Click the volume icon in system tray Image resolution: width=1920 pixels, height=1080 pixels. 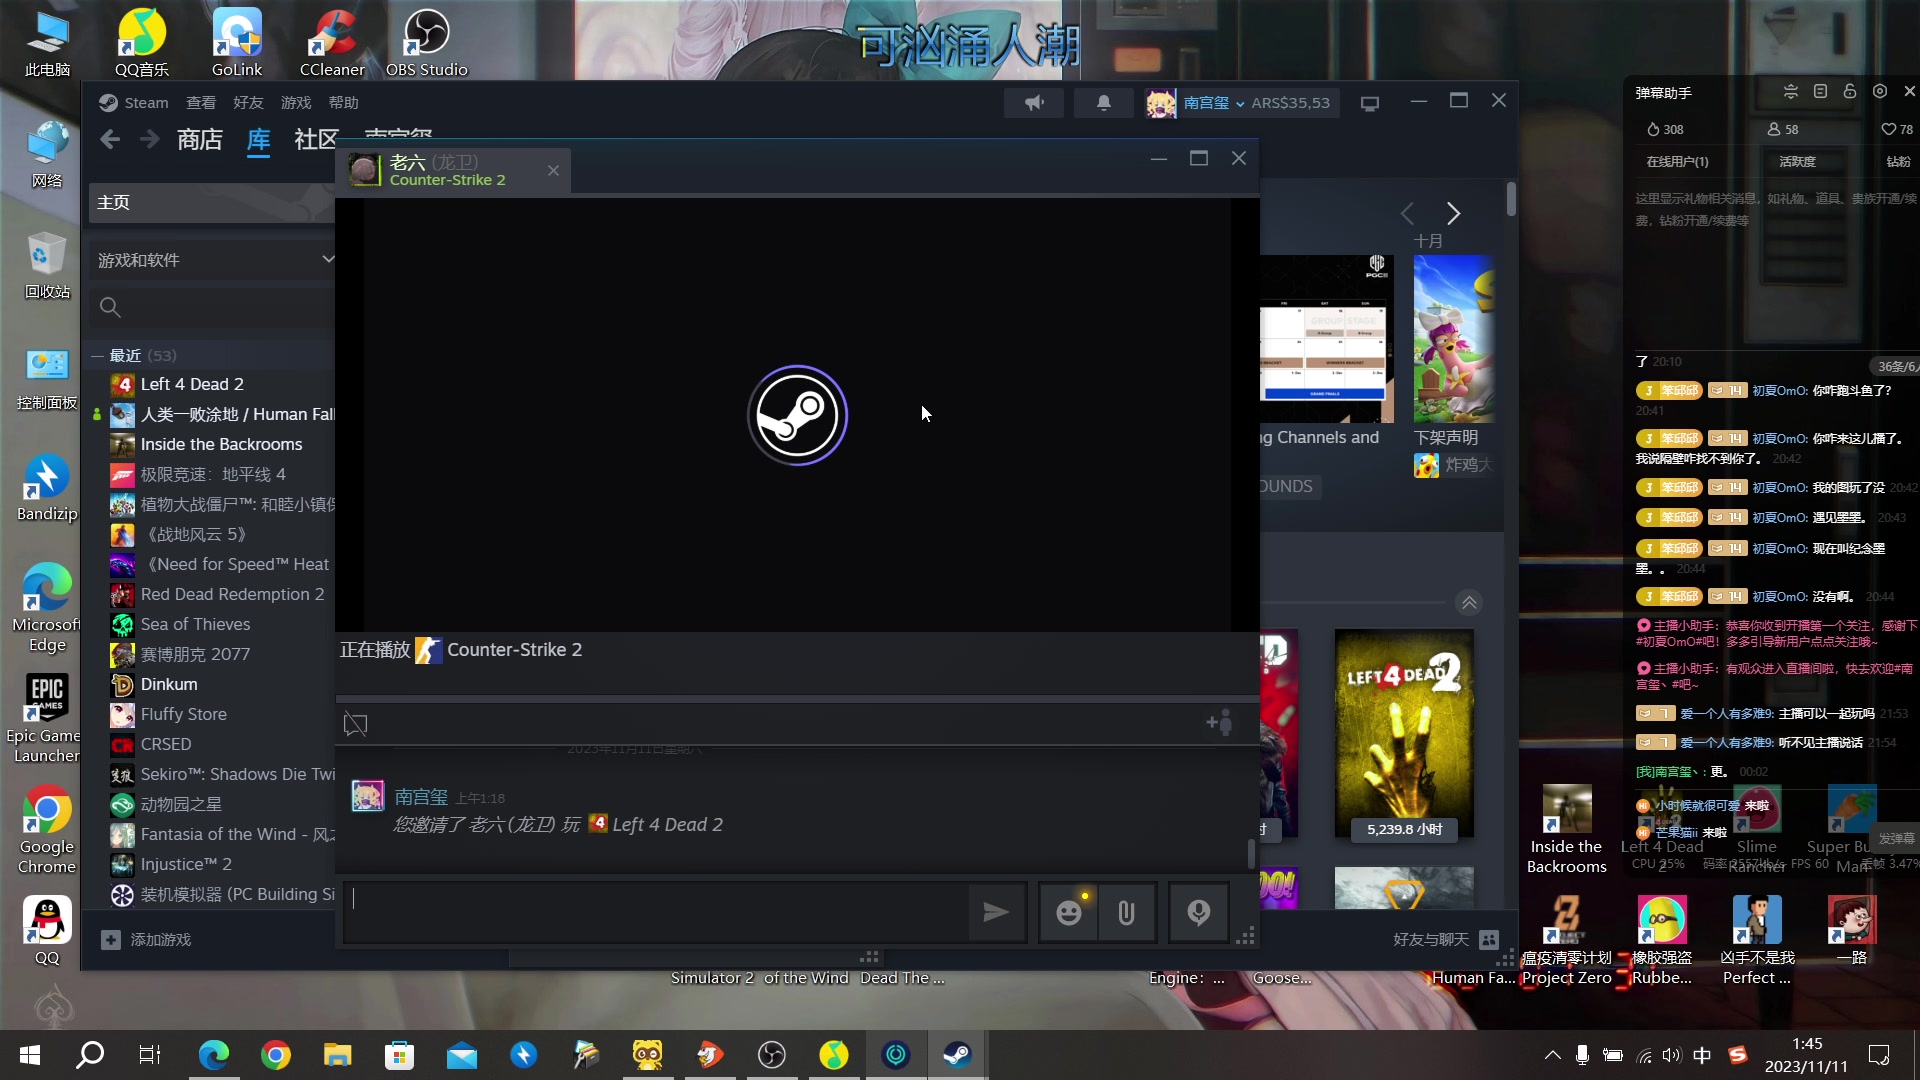1671,1055
